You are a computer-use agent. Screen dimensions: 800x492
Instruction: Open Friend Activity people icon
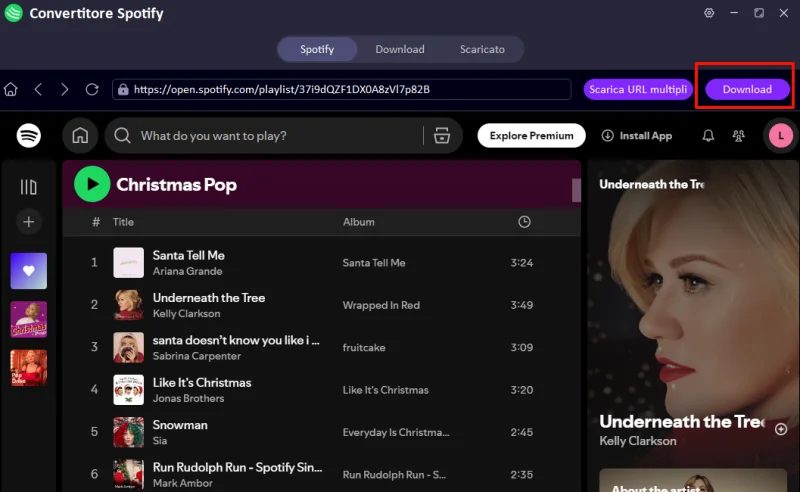[738, 136]
